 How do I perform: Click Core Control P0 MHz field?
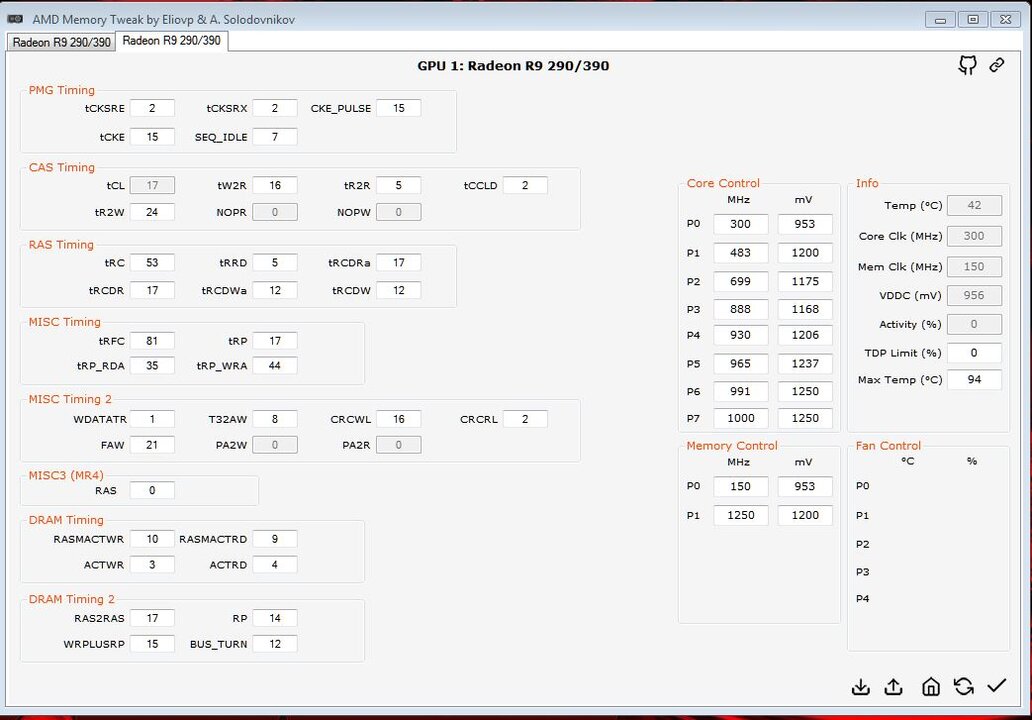tap(740, 224)
